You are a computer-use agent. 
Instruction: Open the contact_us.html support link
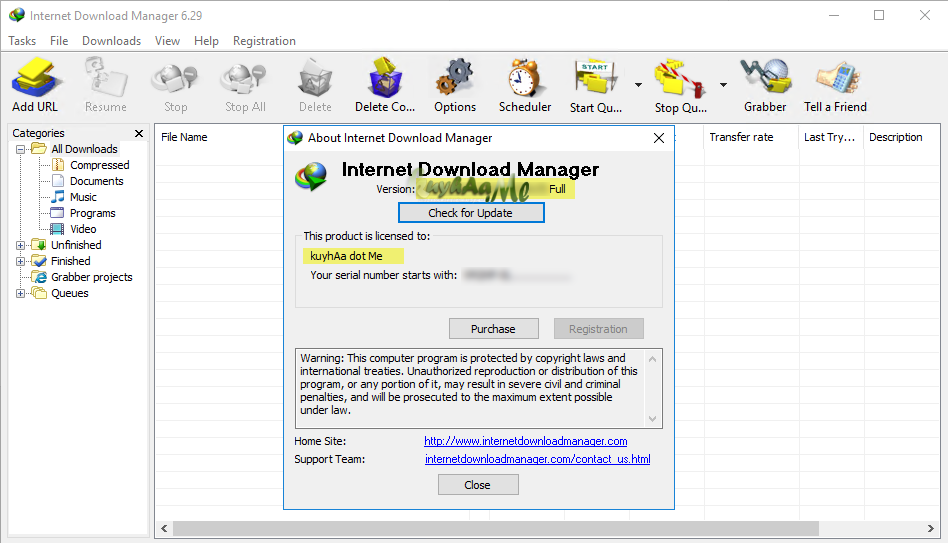point(537,459)
